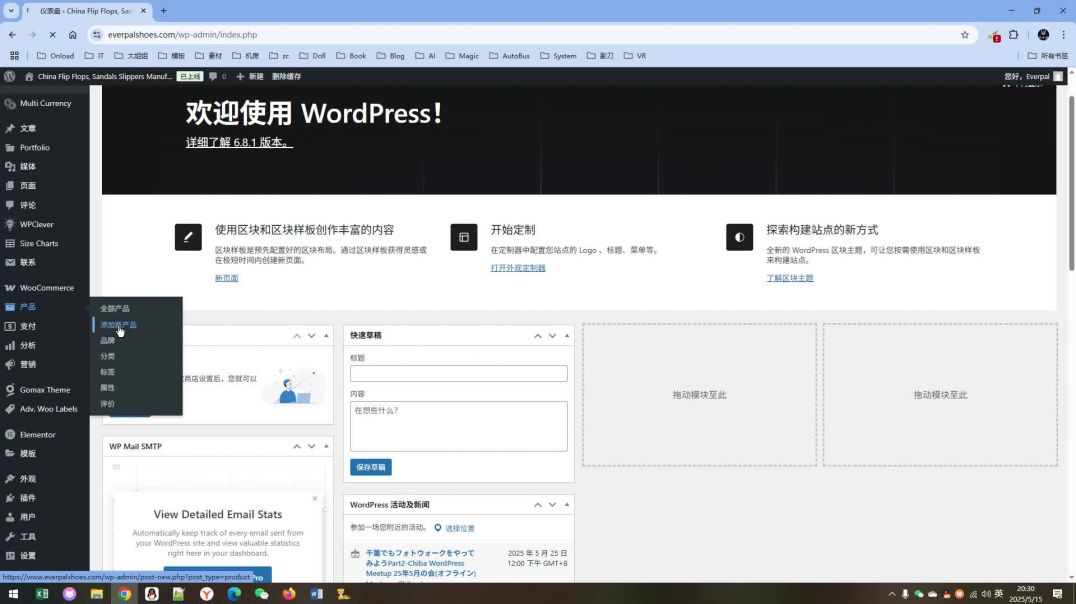Open the 详细了解 6.8.1 版本 link
This screenshot has height=604, width=1076.
click(239, 143)
